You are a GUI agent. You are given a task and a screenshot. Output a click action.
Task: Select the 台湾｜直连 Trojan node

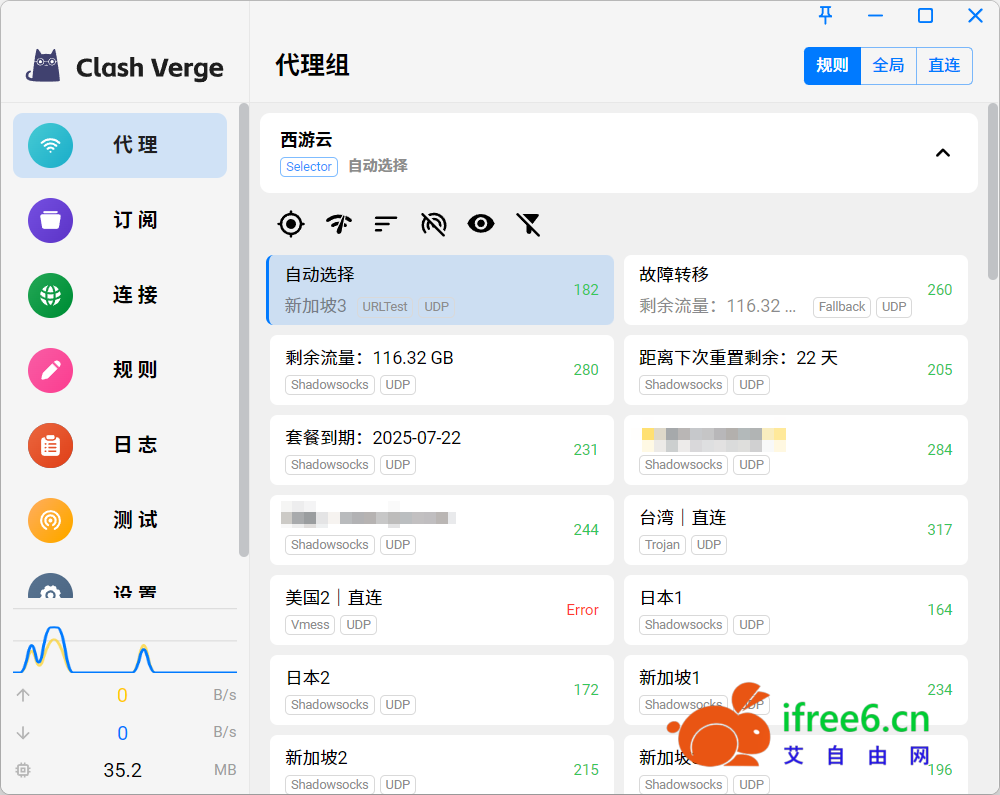point(795,529)
